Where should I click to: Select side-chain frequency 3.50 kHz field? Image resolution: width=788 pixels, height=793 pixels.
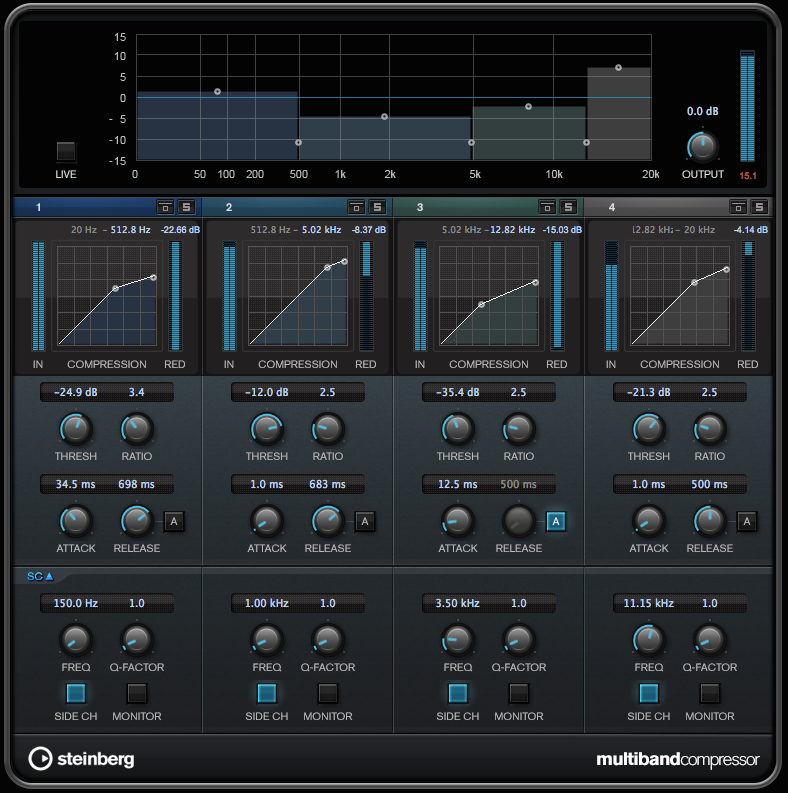coord(457,603)
